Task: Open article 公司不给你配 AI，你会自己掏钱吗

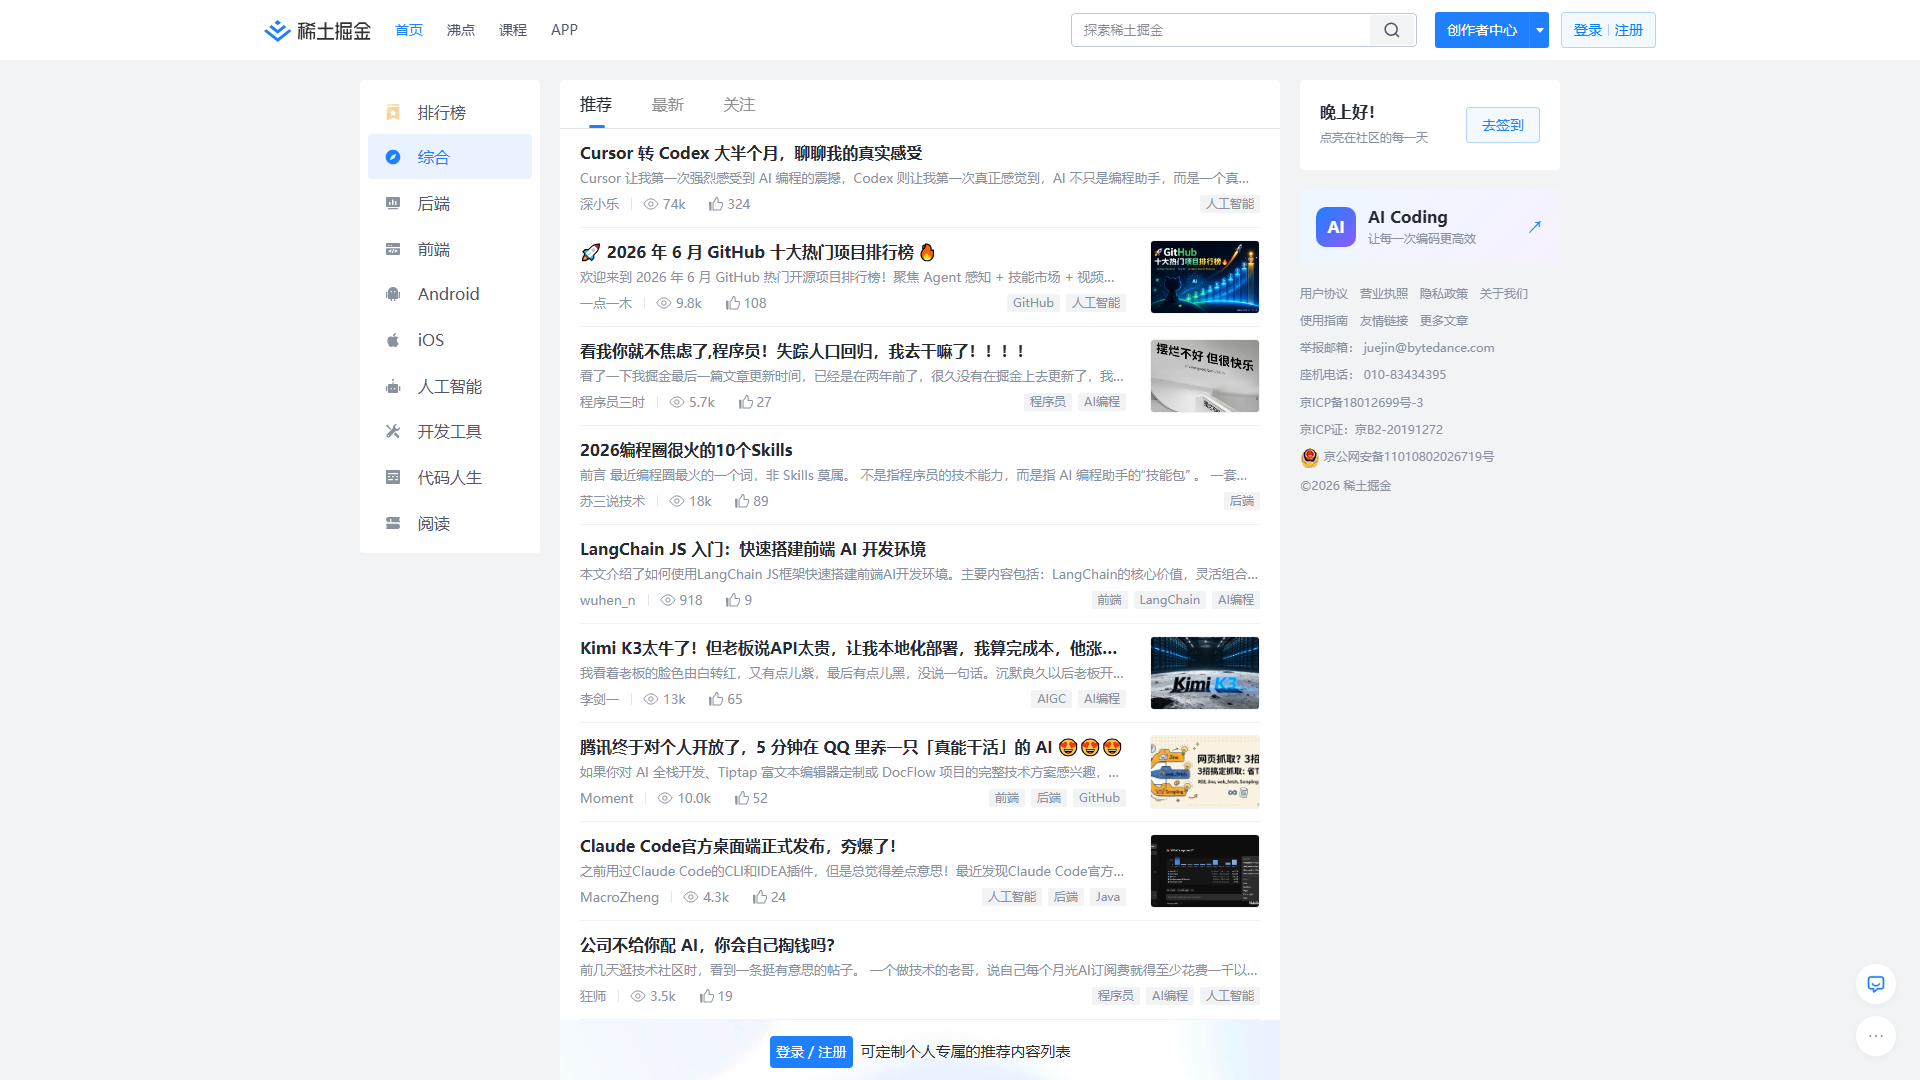Action: (x=707, y=945)
